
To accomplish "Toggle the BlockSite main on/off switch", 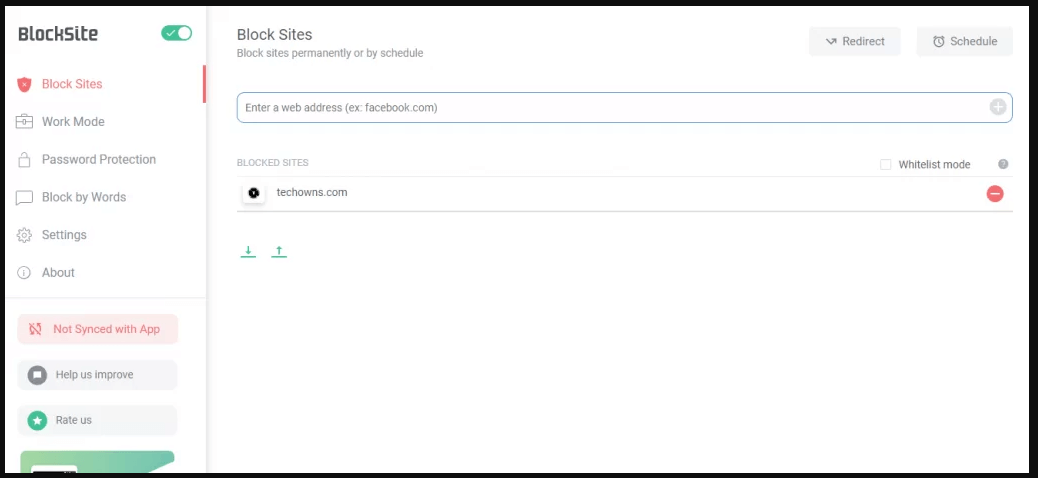I will (176, 33).
